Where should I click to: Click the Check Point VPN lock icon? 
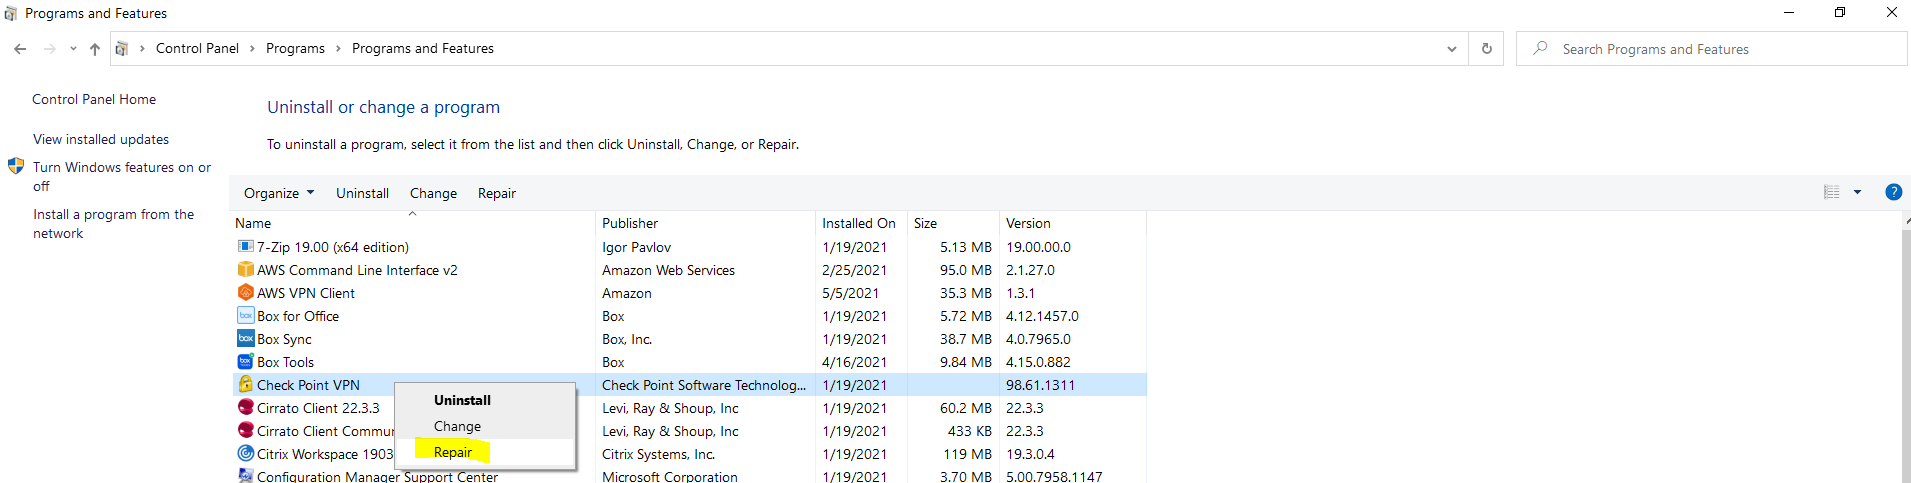(245, 384)
